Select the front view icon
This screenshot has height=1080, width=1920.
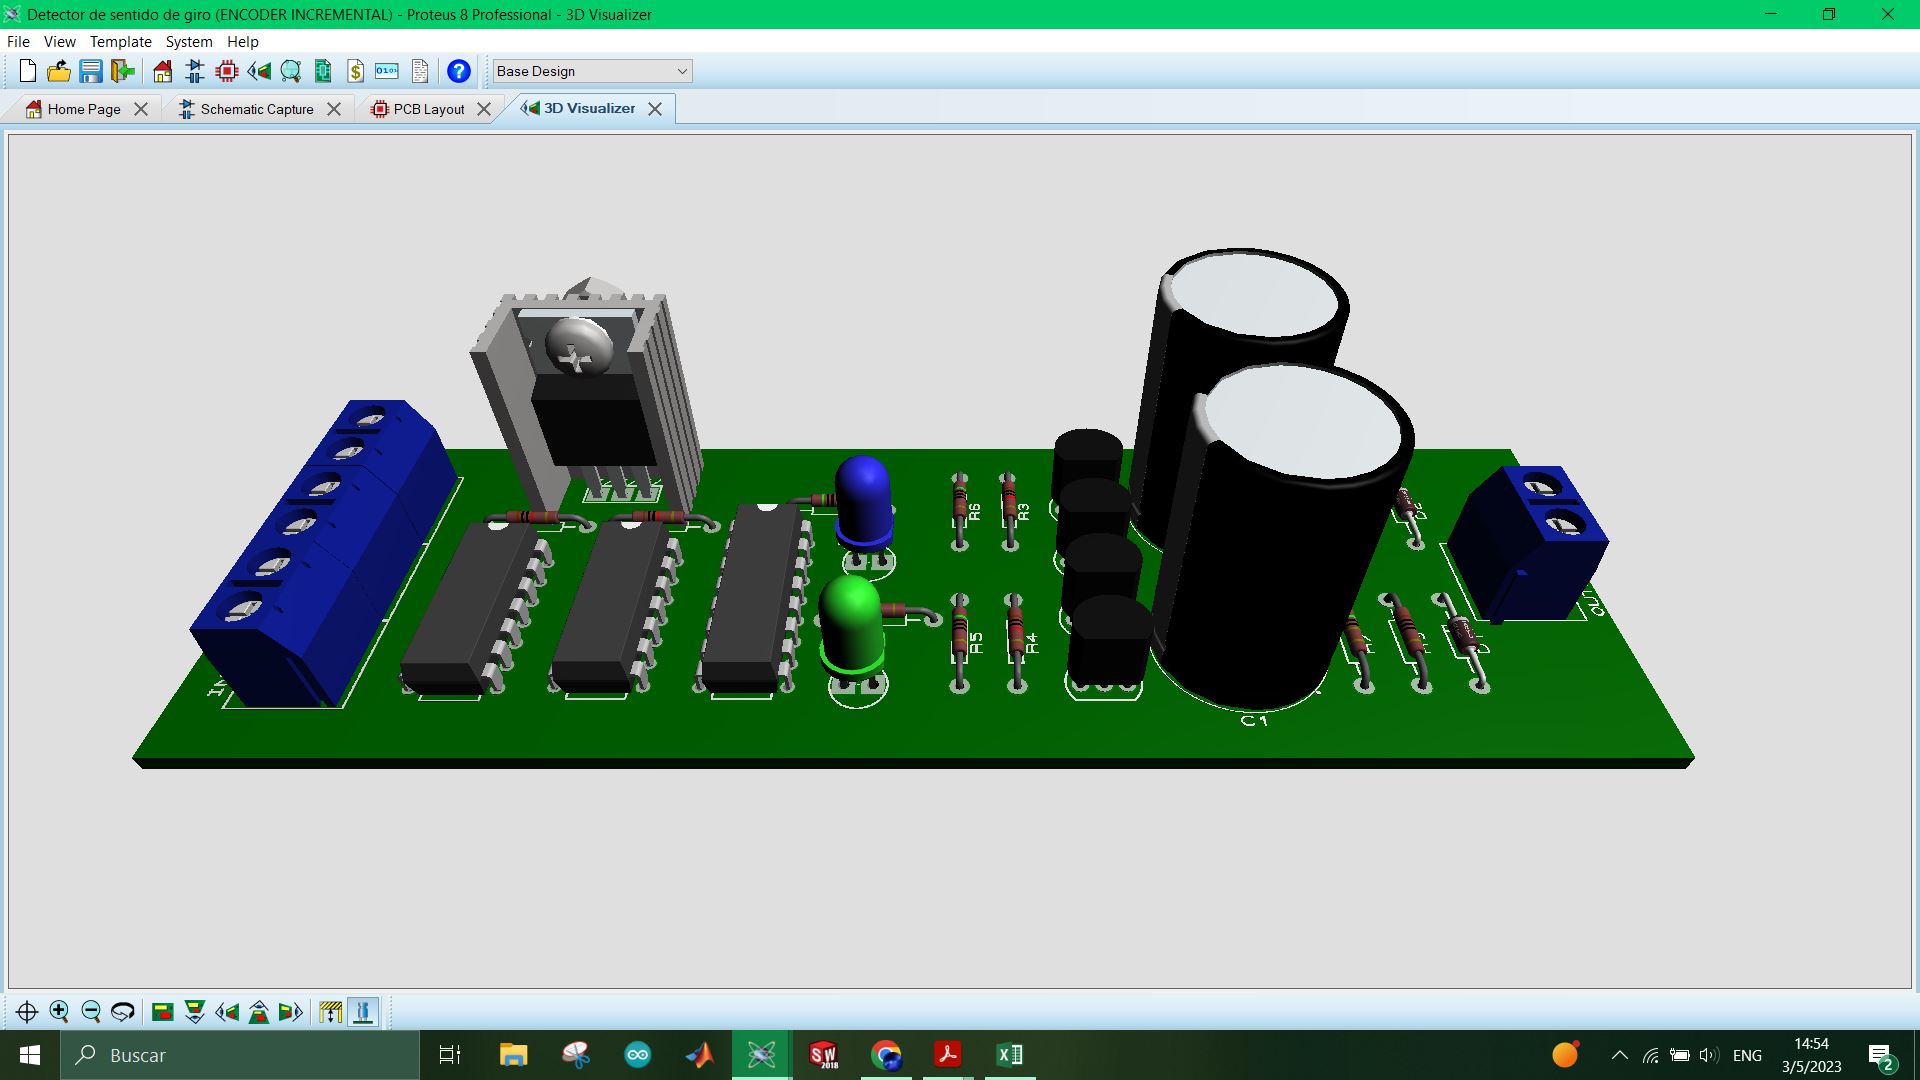pyautogui.click(x=195, y=1012)
